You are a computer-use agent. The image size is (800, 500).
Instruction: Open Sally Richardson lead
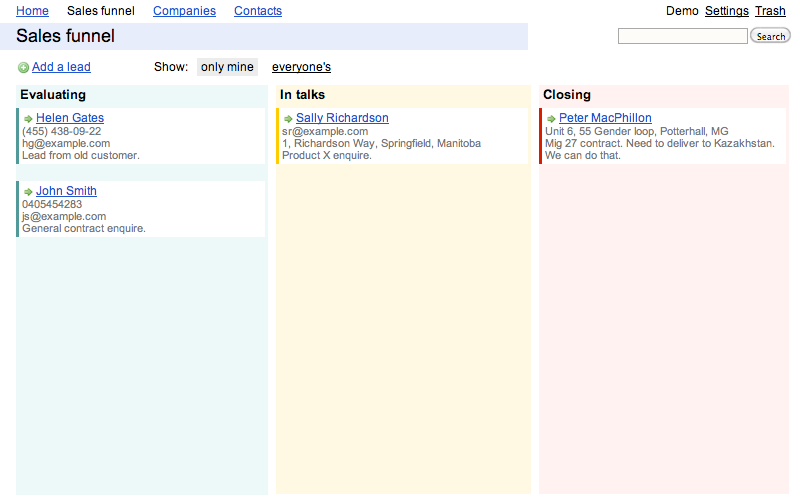tap(342, 118)
